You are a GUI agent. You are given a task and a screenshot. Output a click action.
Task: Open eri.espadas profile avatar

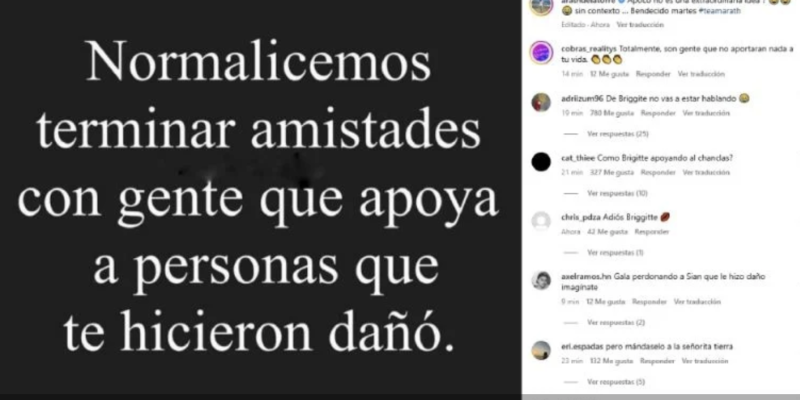pos(541,350)
